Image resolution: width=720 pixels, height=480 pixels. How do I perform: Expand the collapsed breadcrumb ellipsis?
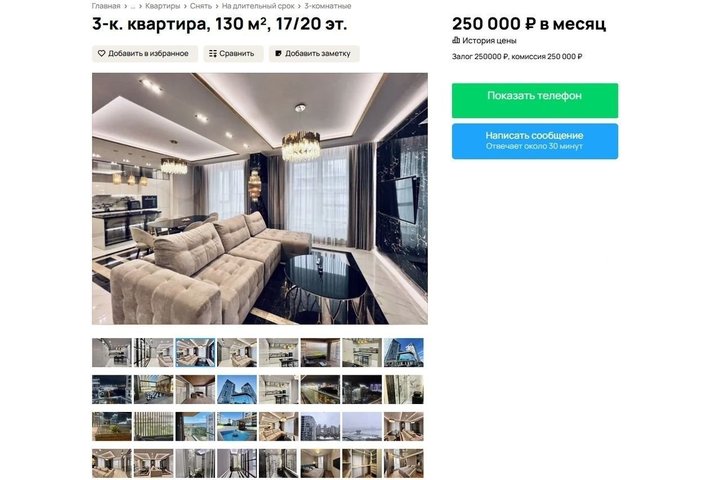133,6
